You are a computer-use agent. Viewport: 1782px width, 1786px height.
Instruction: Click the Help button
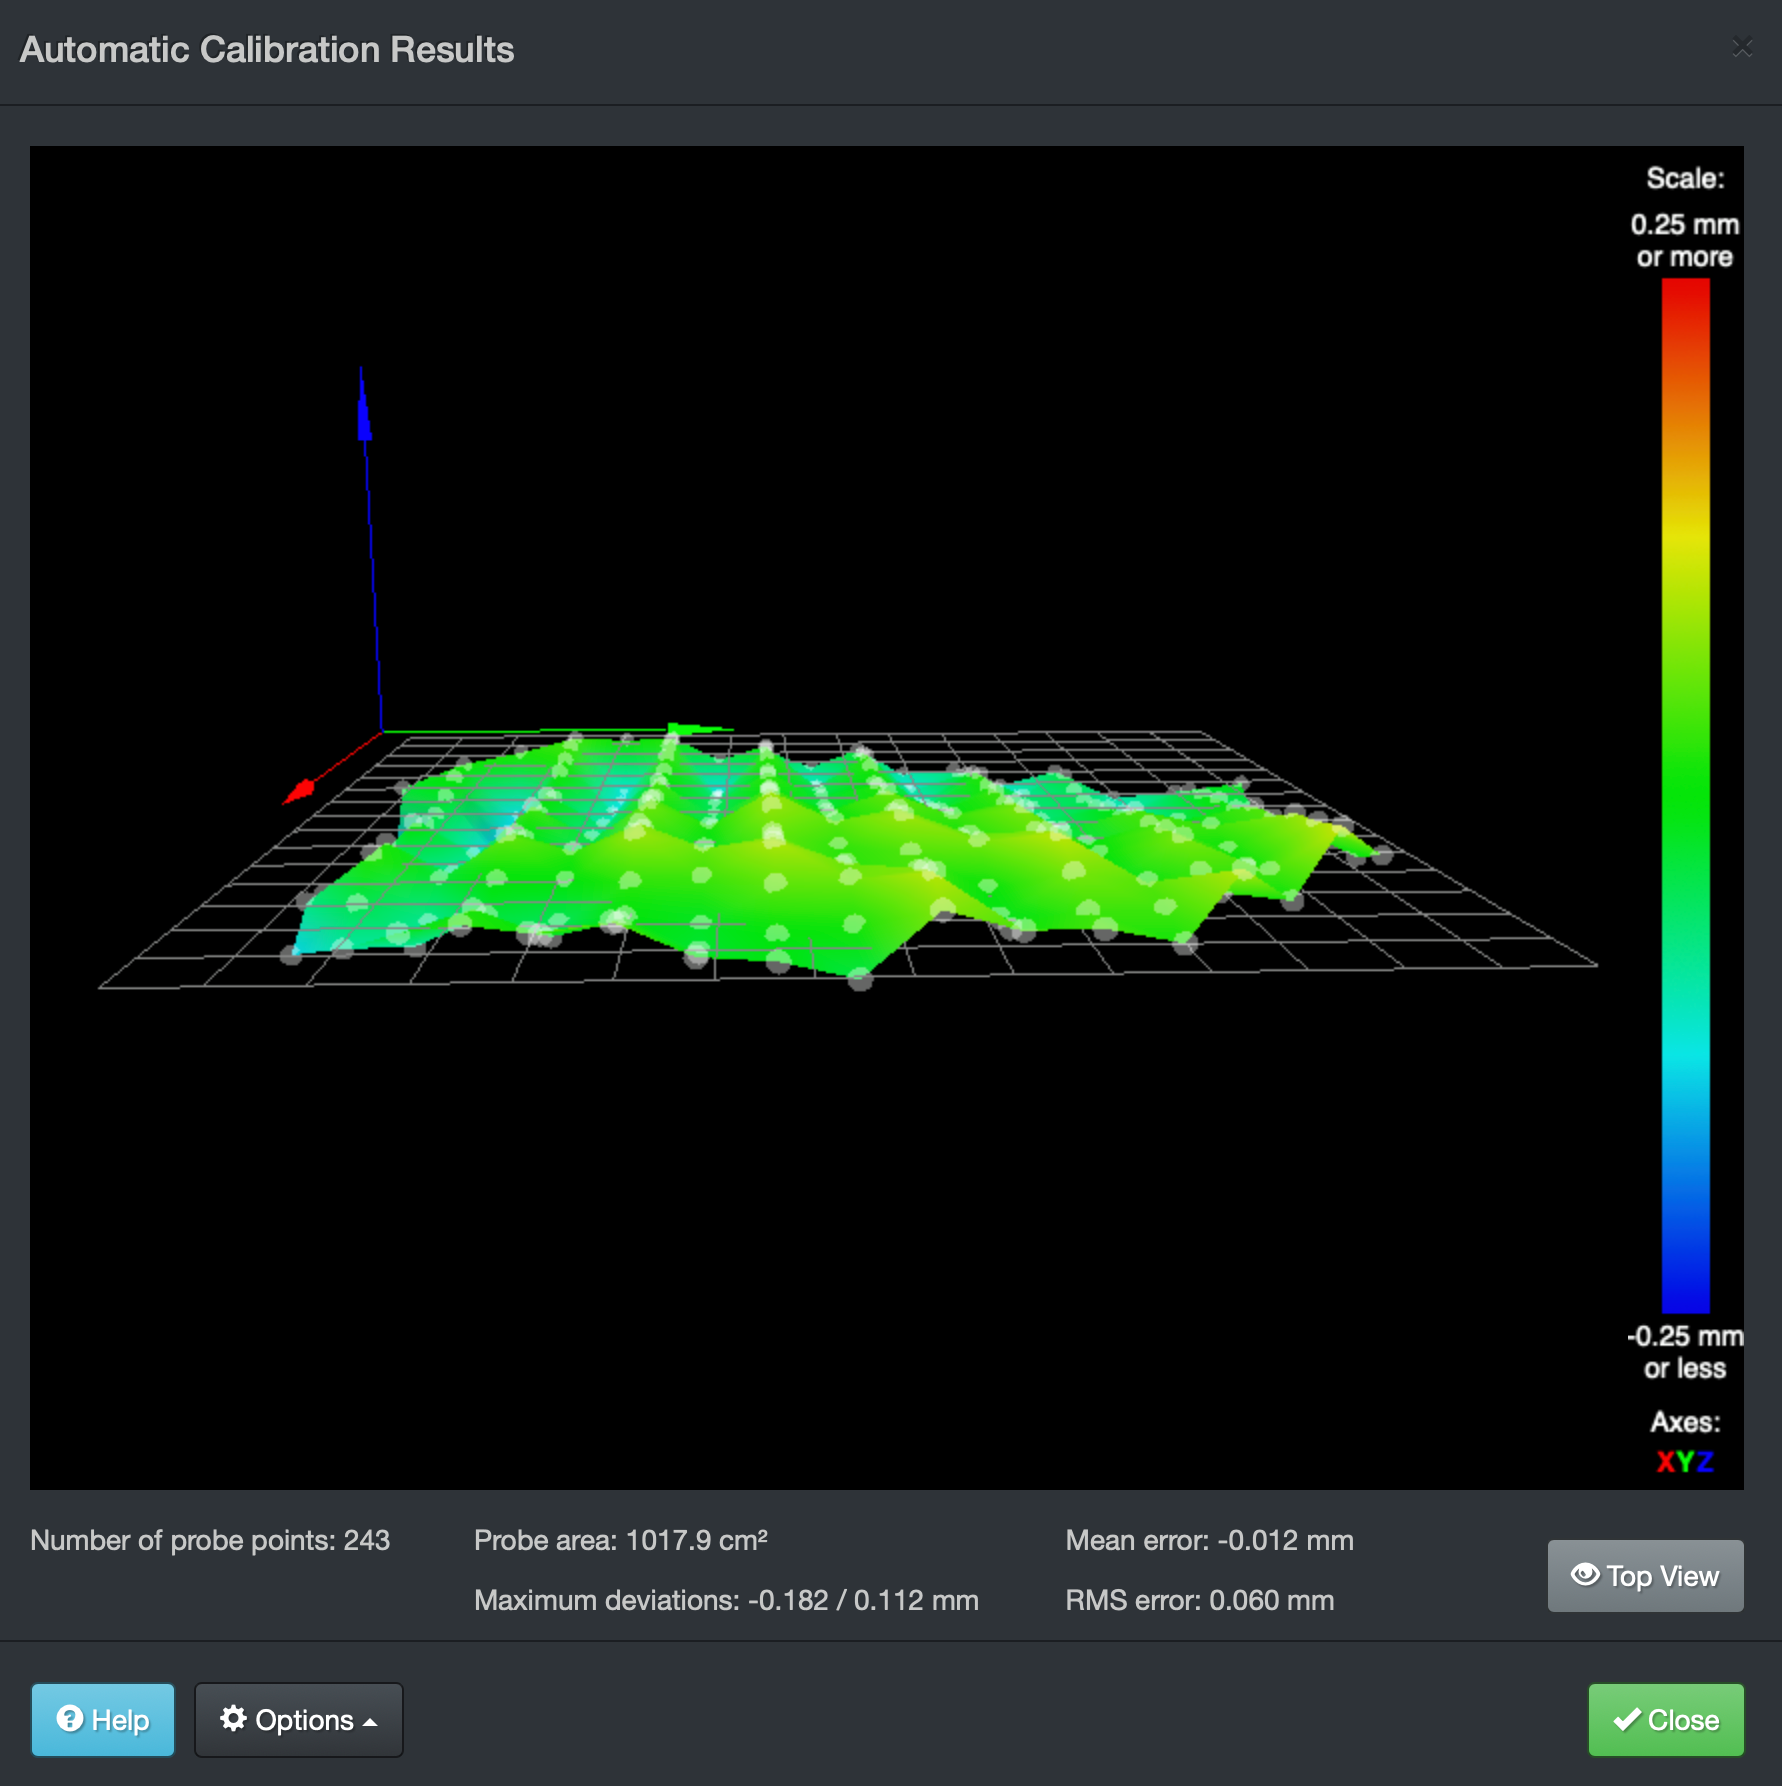(x=103, y=1720)
